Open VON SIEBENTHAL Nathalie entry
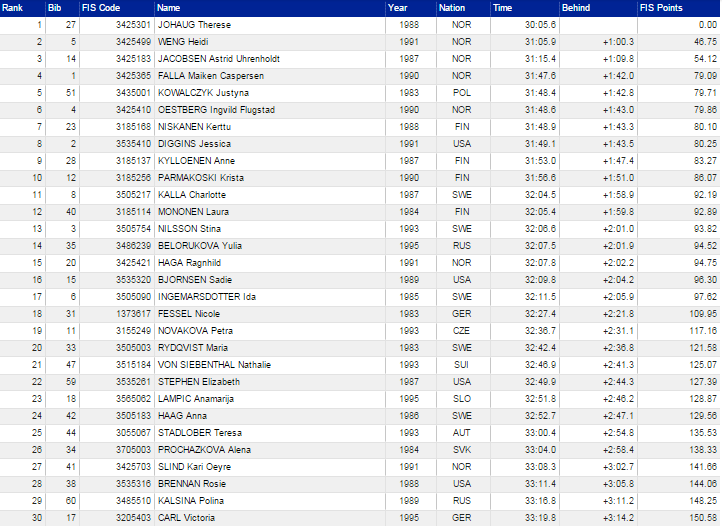 coord(214,366)
